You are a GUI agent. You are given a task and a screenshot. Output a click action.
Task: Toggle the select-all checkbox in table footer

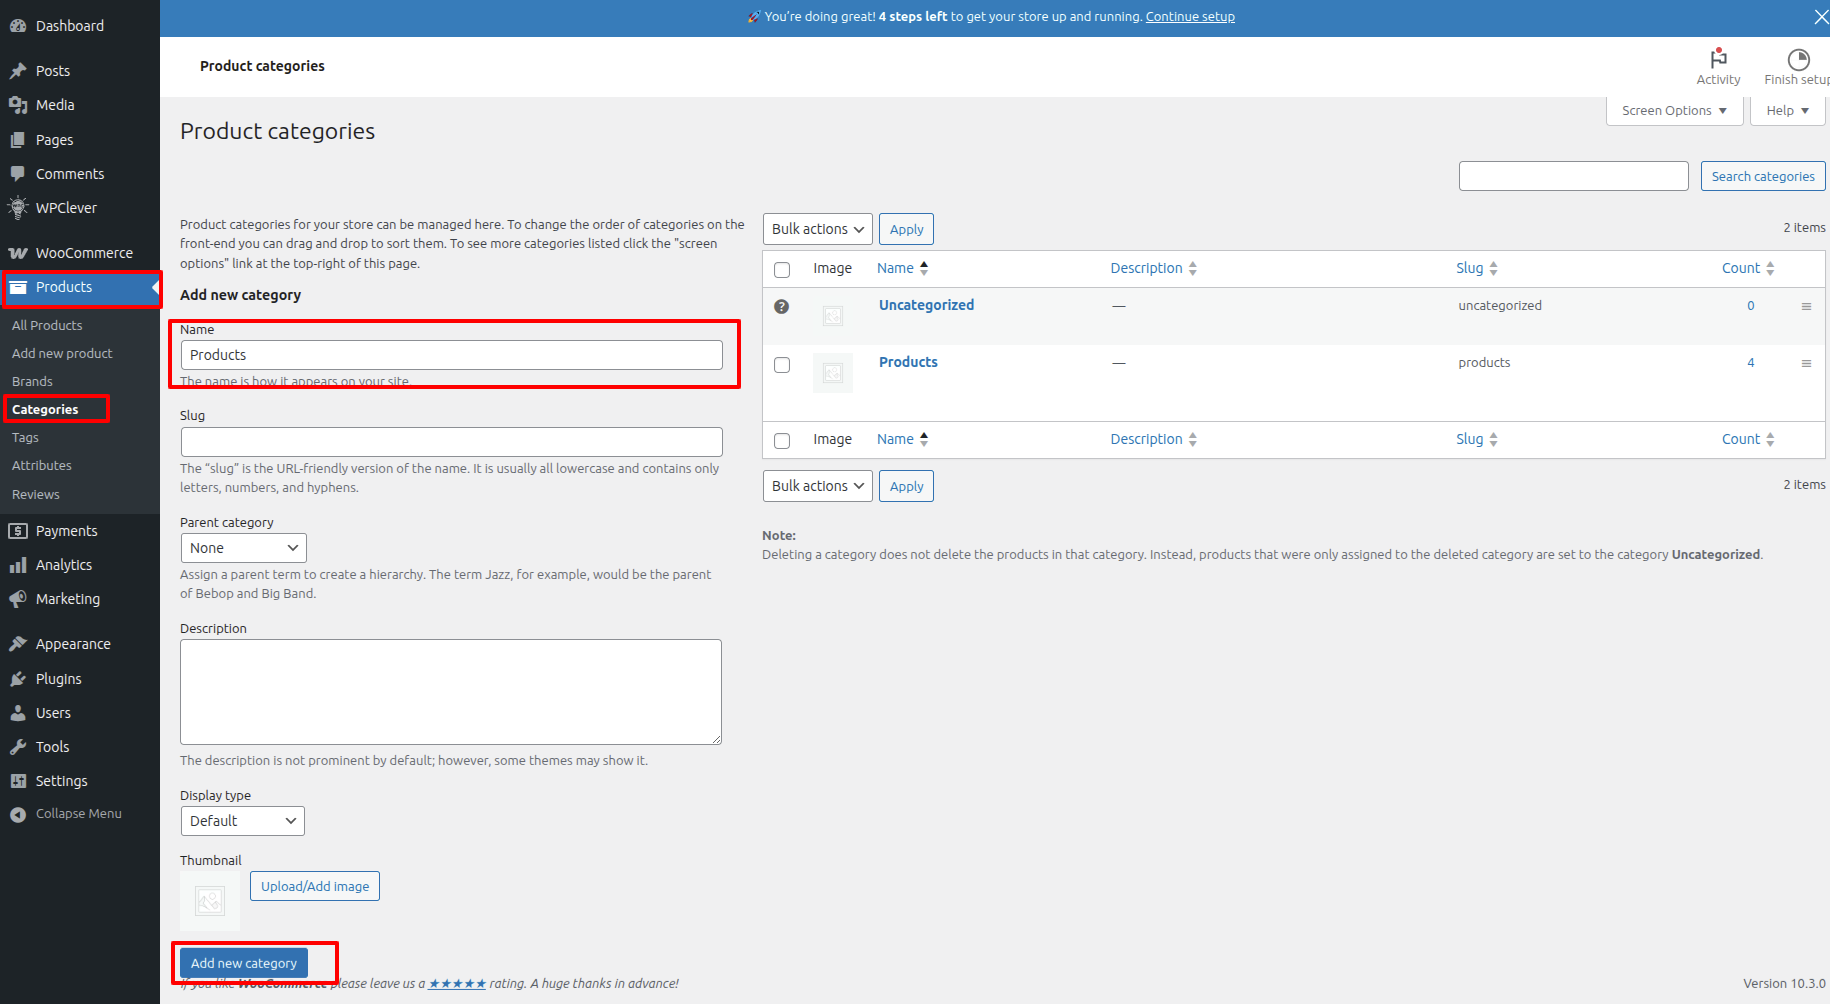pos(782,441)
